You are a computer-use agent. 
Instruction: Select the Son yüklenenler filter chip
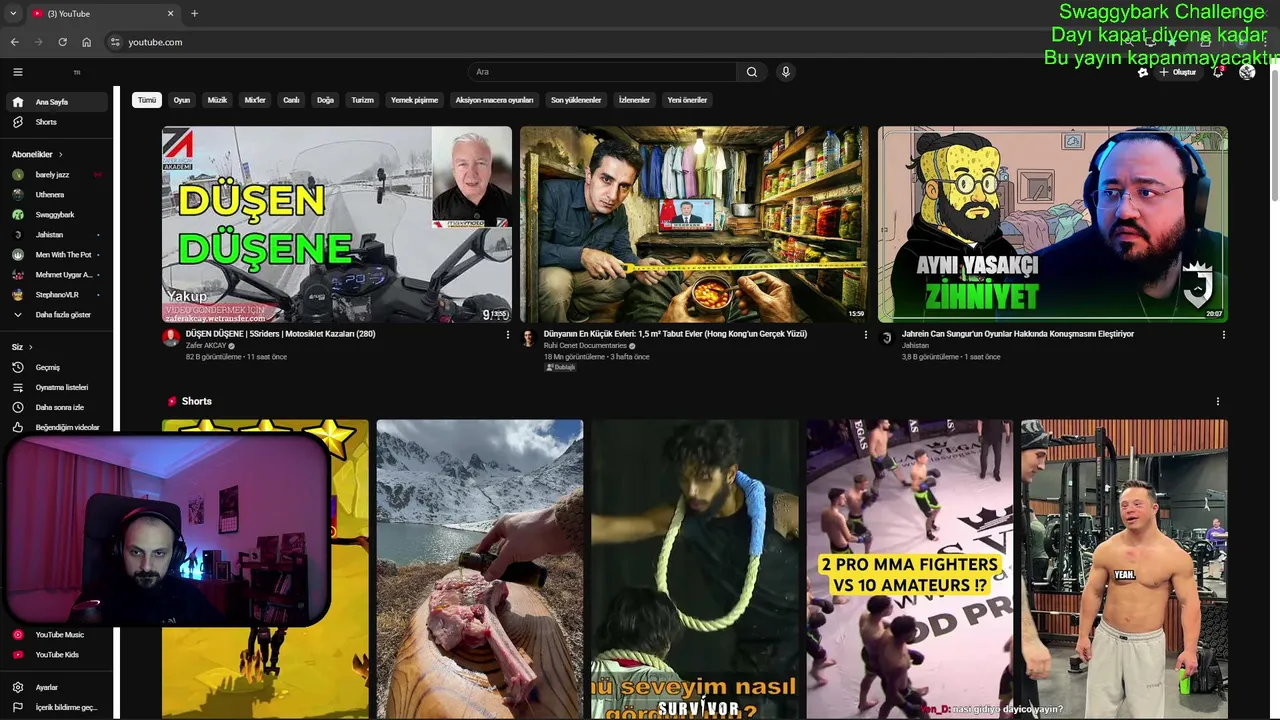click(576, 100)
